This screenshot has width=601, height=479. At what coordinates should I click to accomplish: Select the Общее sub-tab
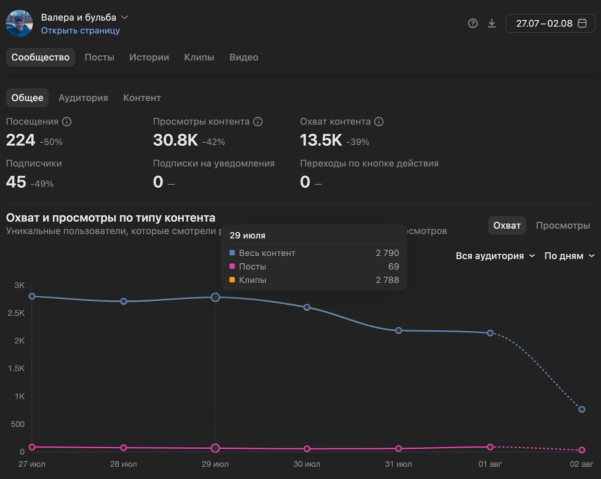tap(27, 98)
